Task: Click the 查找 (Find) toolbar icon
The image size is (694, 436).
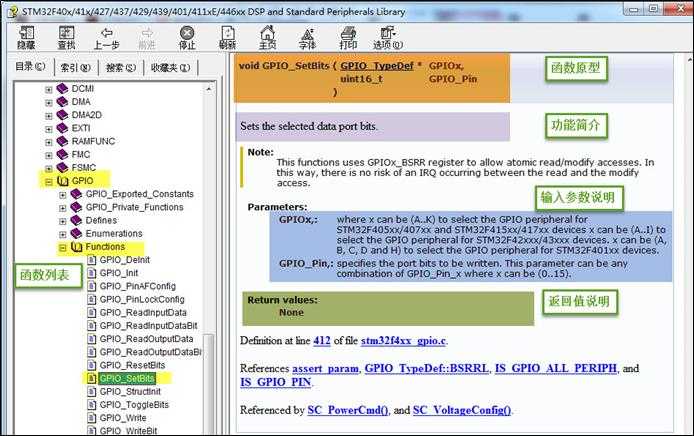Action: point(66,37)
